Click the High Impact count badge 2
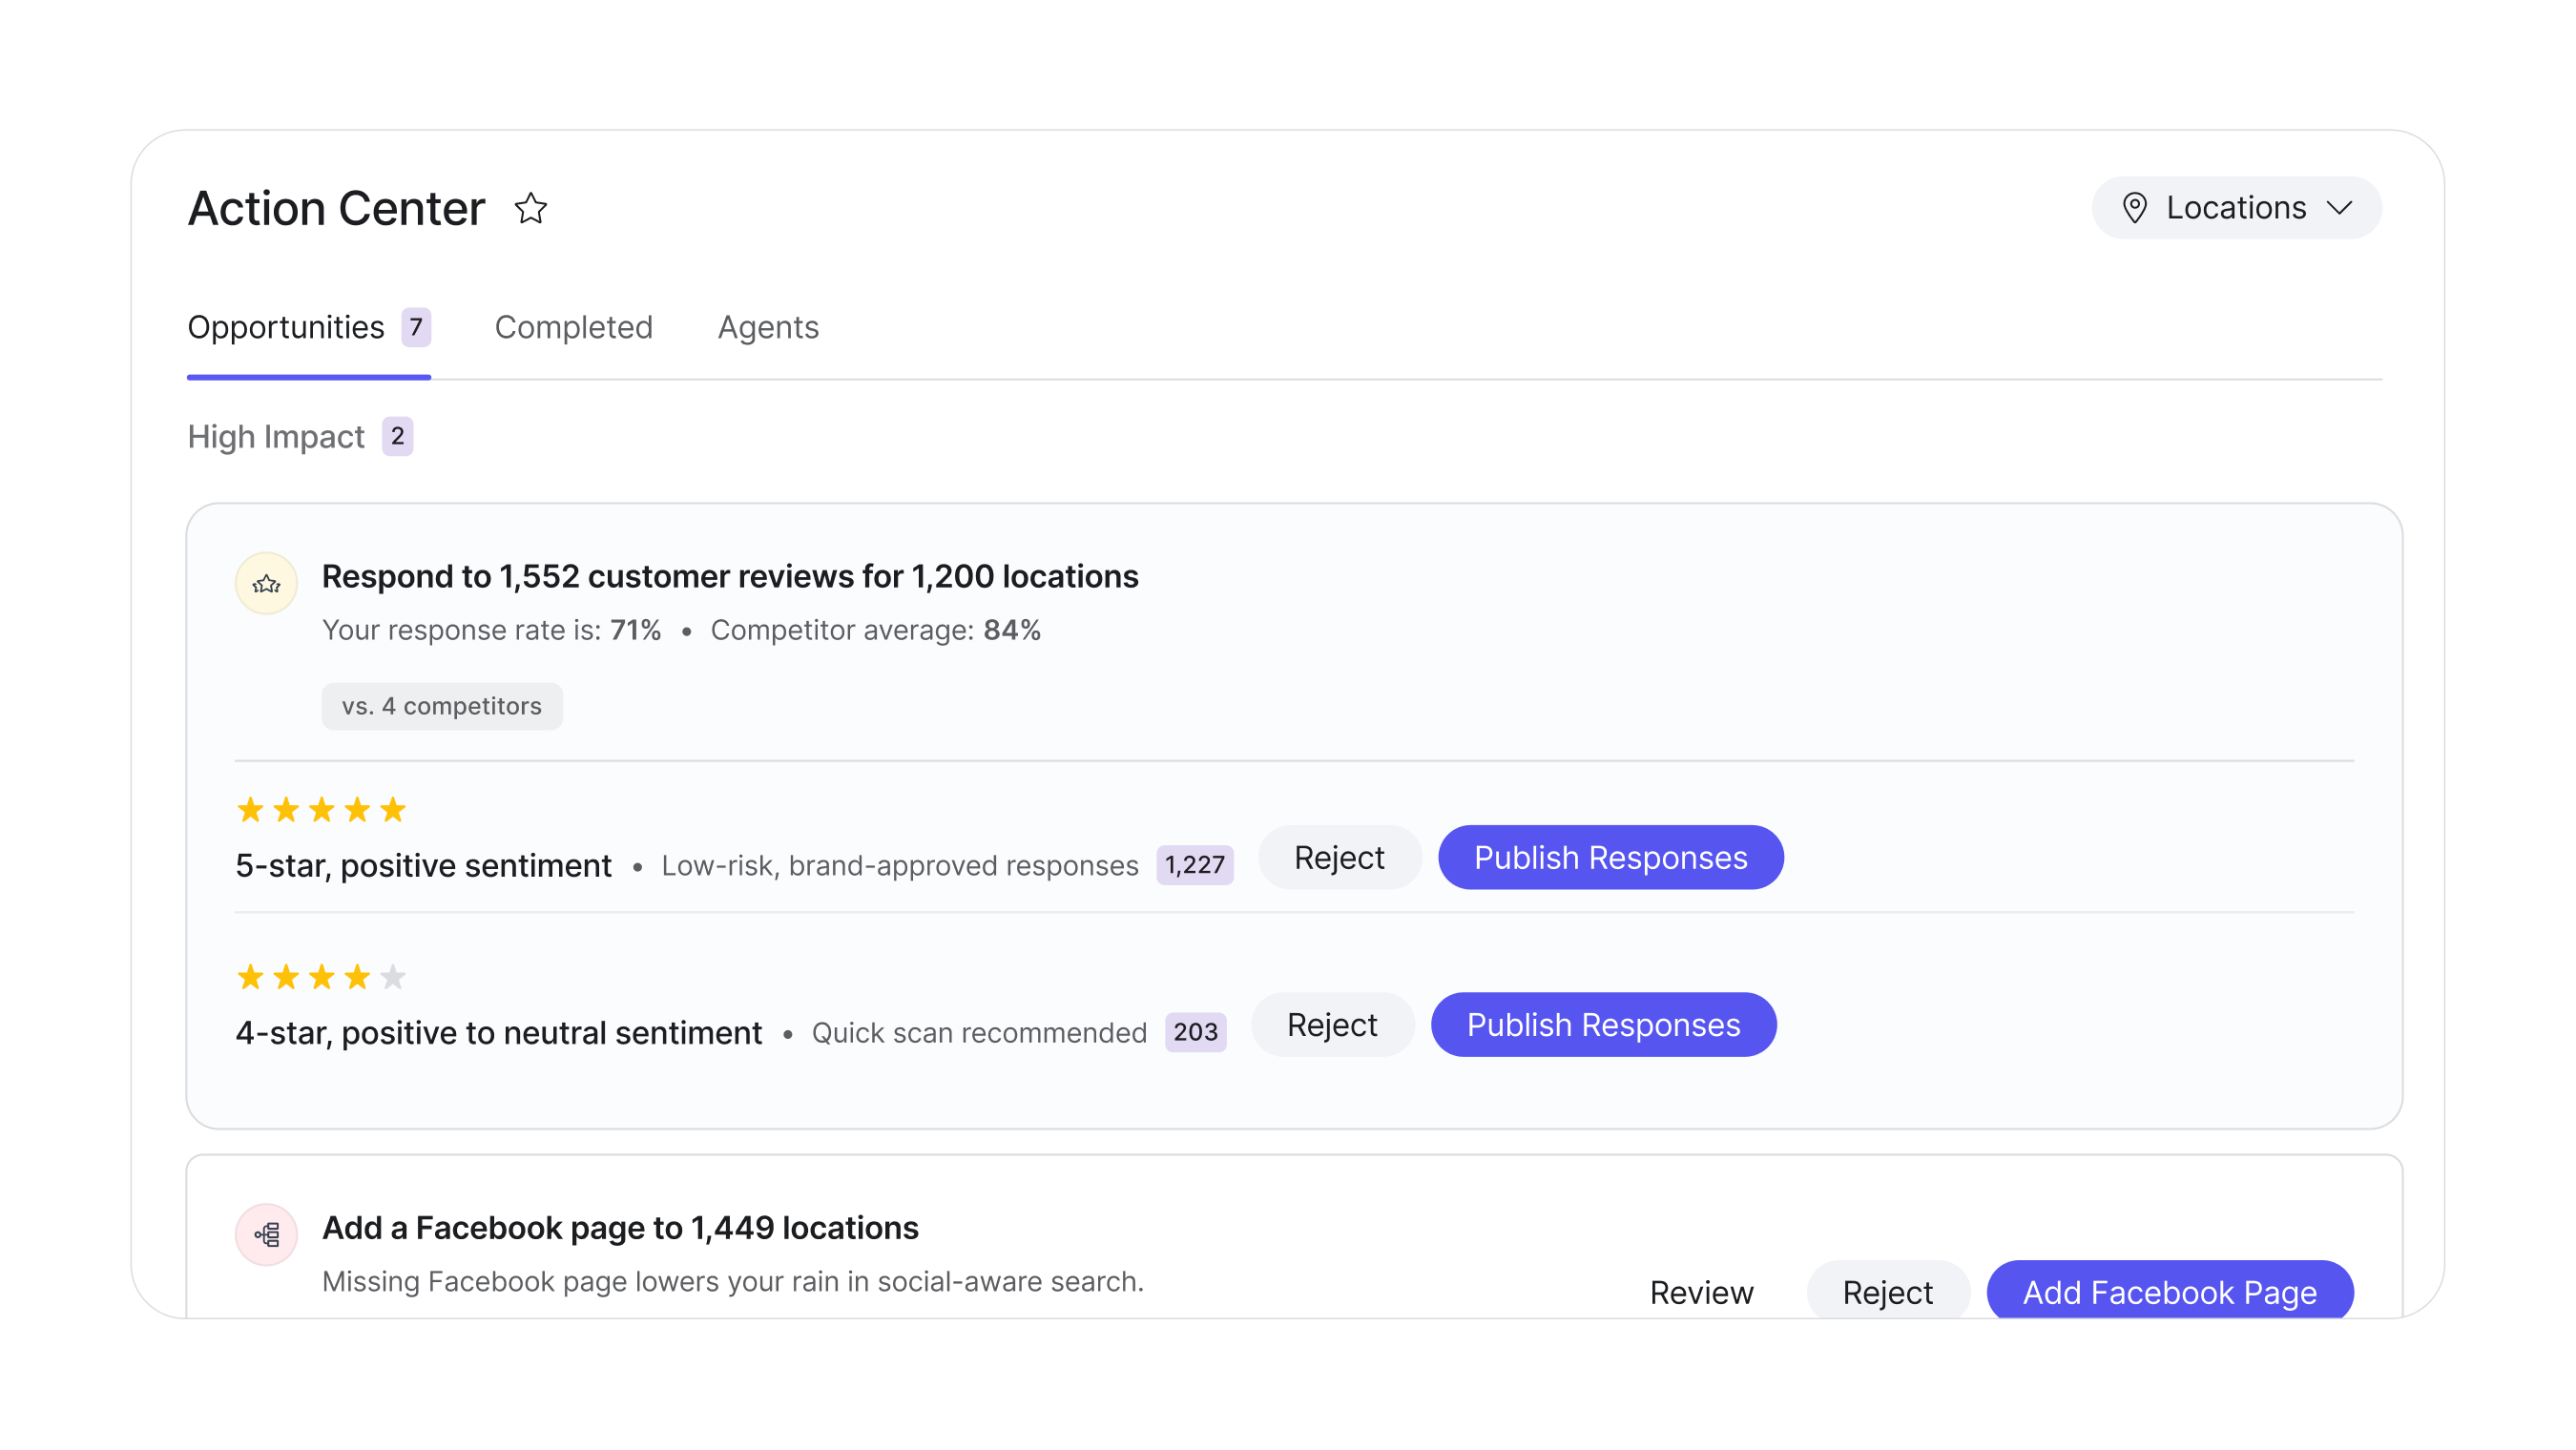The height and width of the screenshot is (1450, 2576). tap(398, 437)
